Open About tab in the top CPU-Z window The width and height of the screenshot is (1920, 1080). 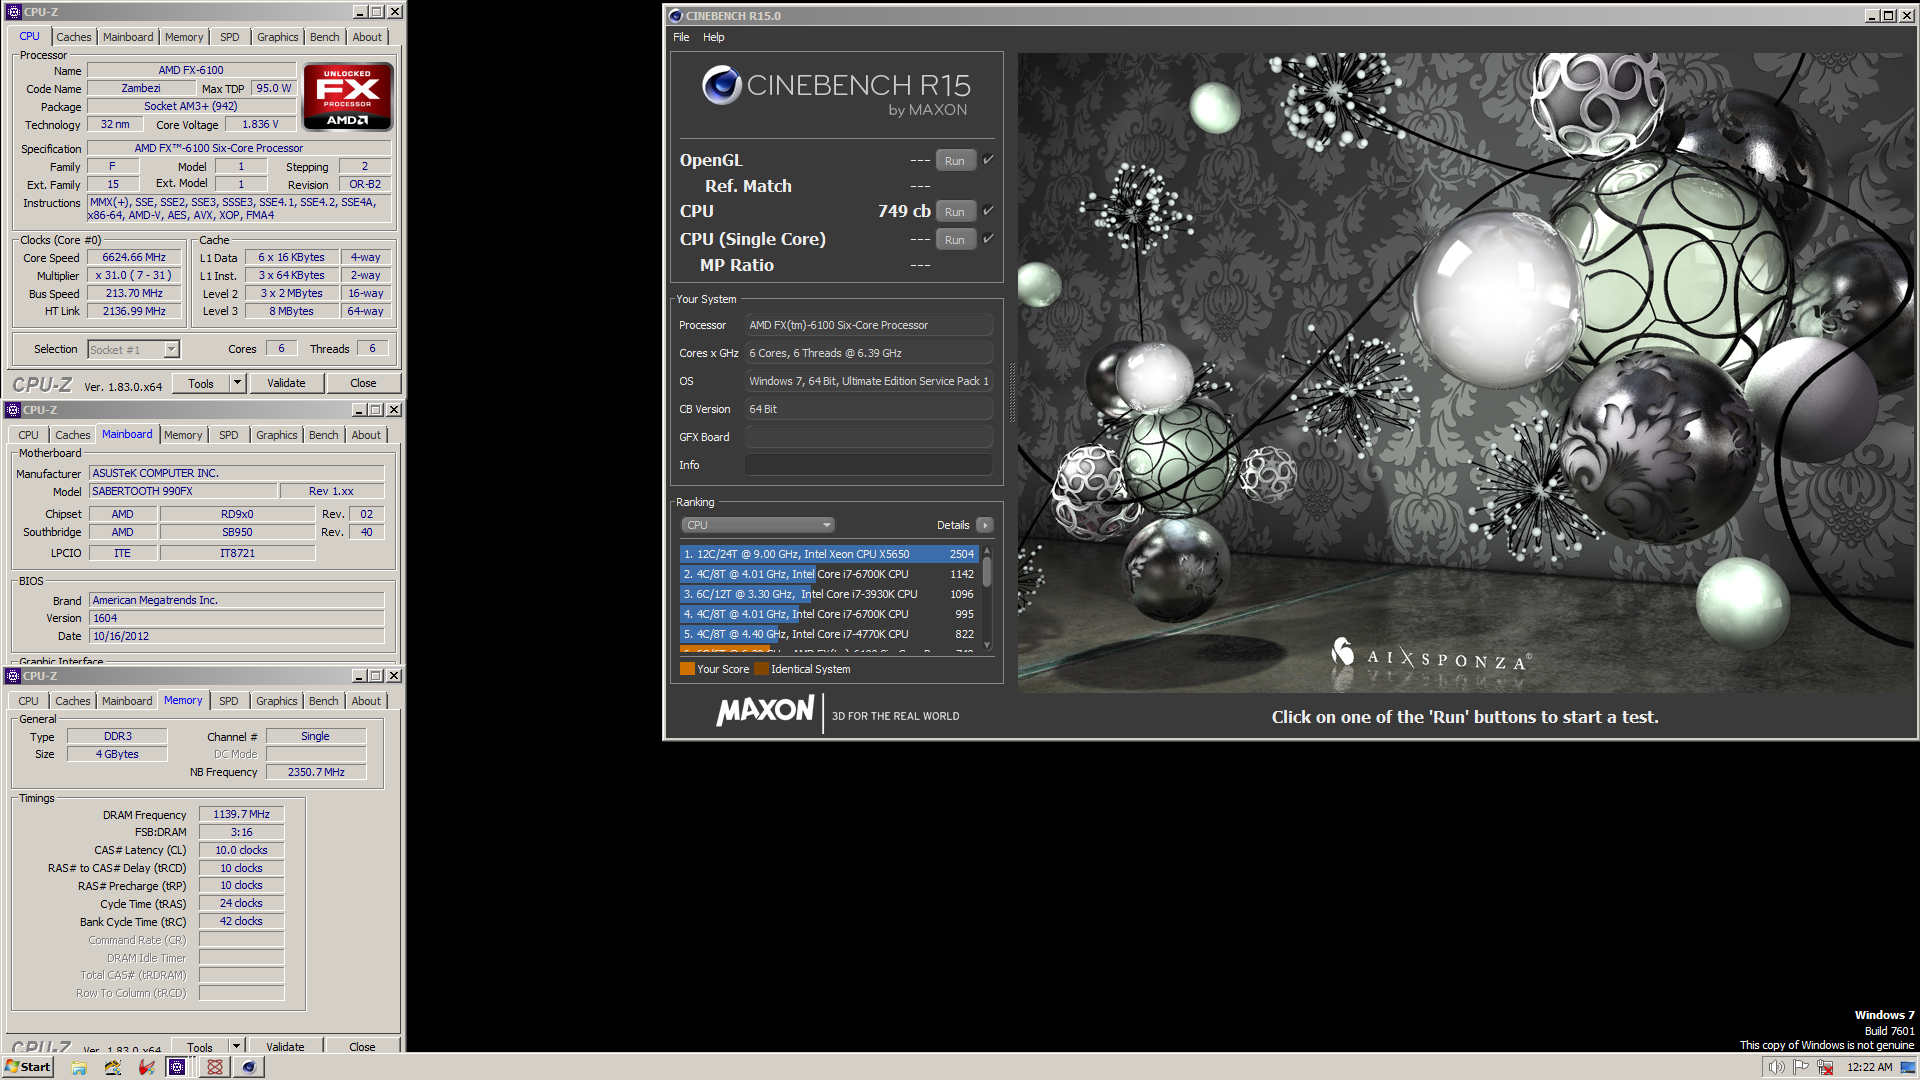tap(367, 37)
